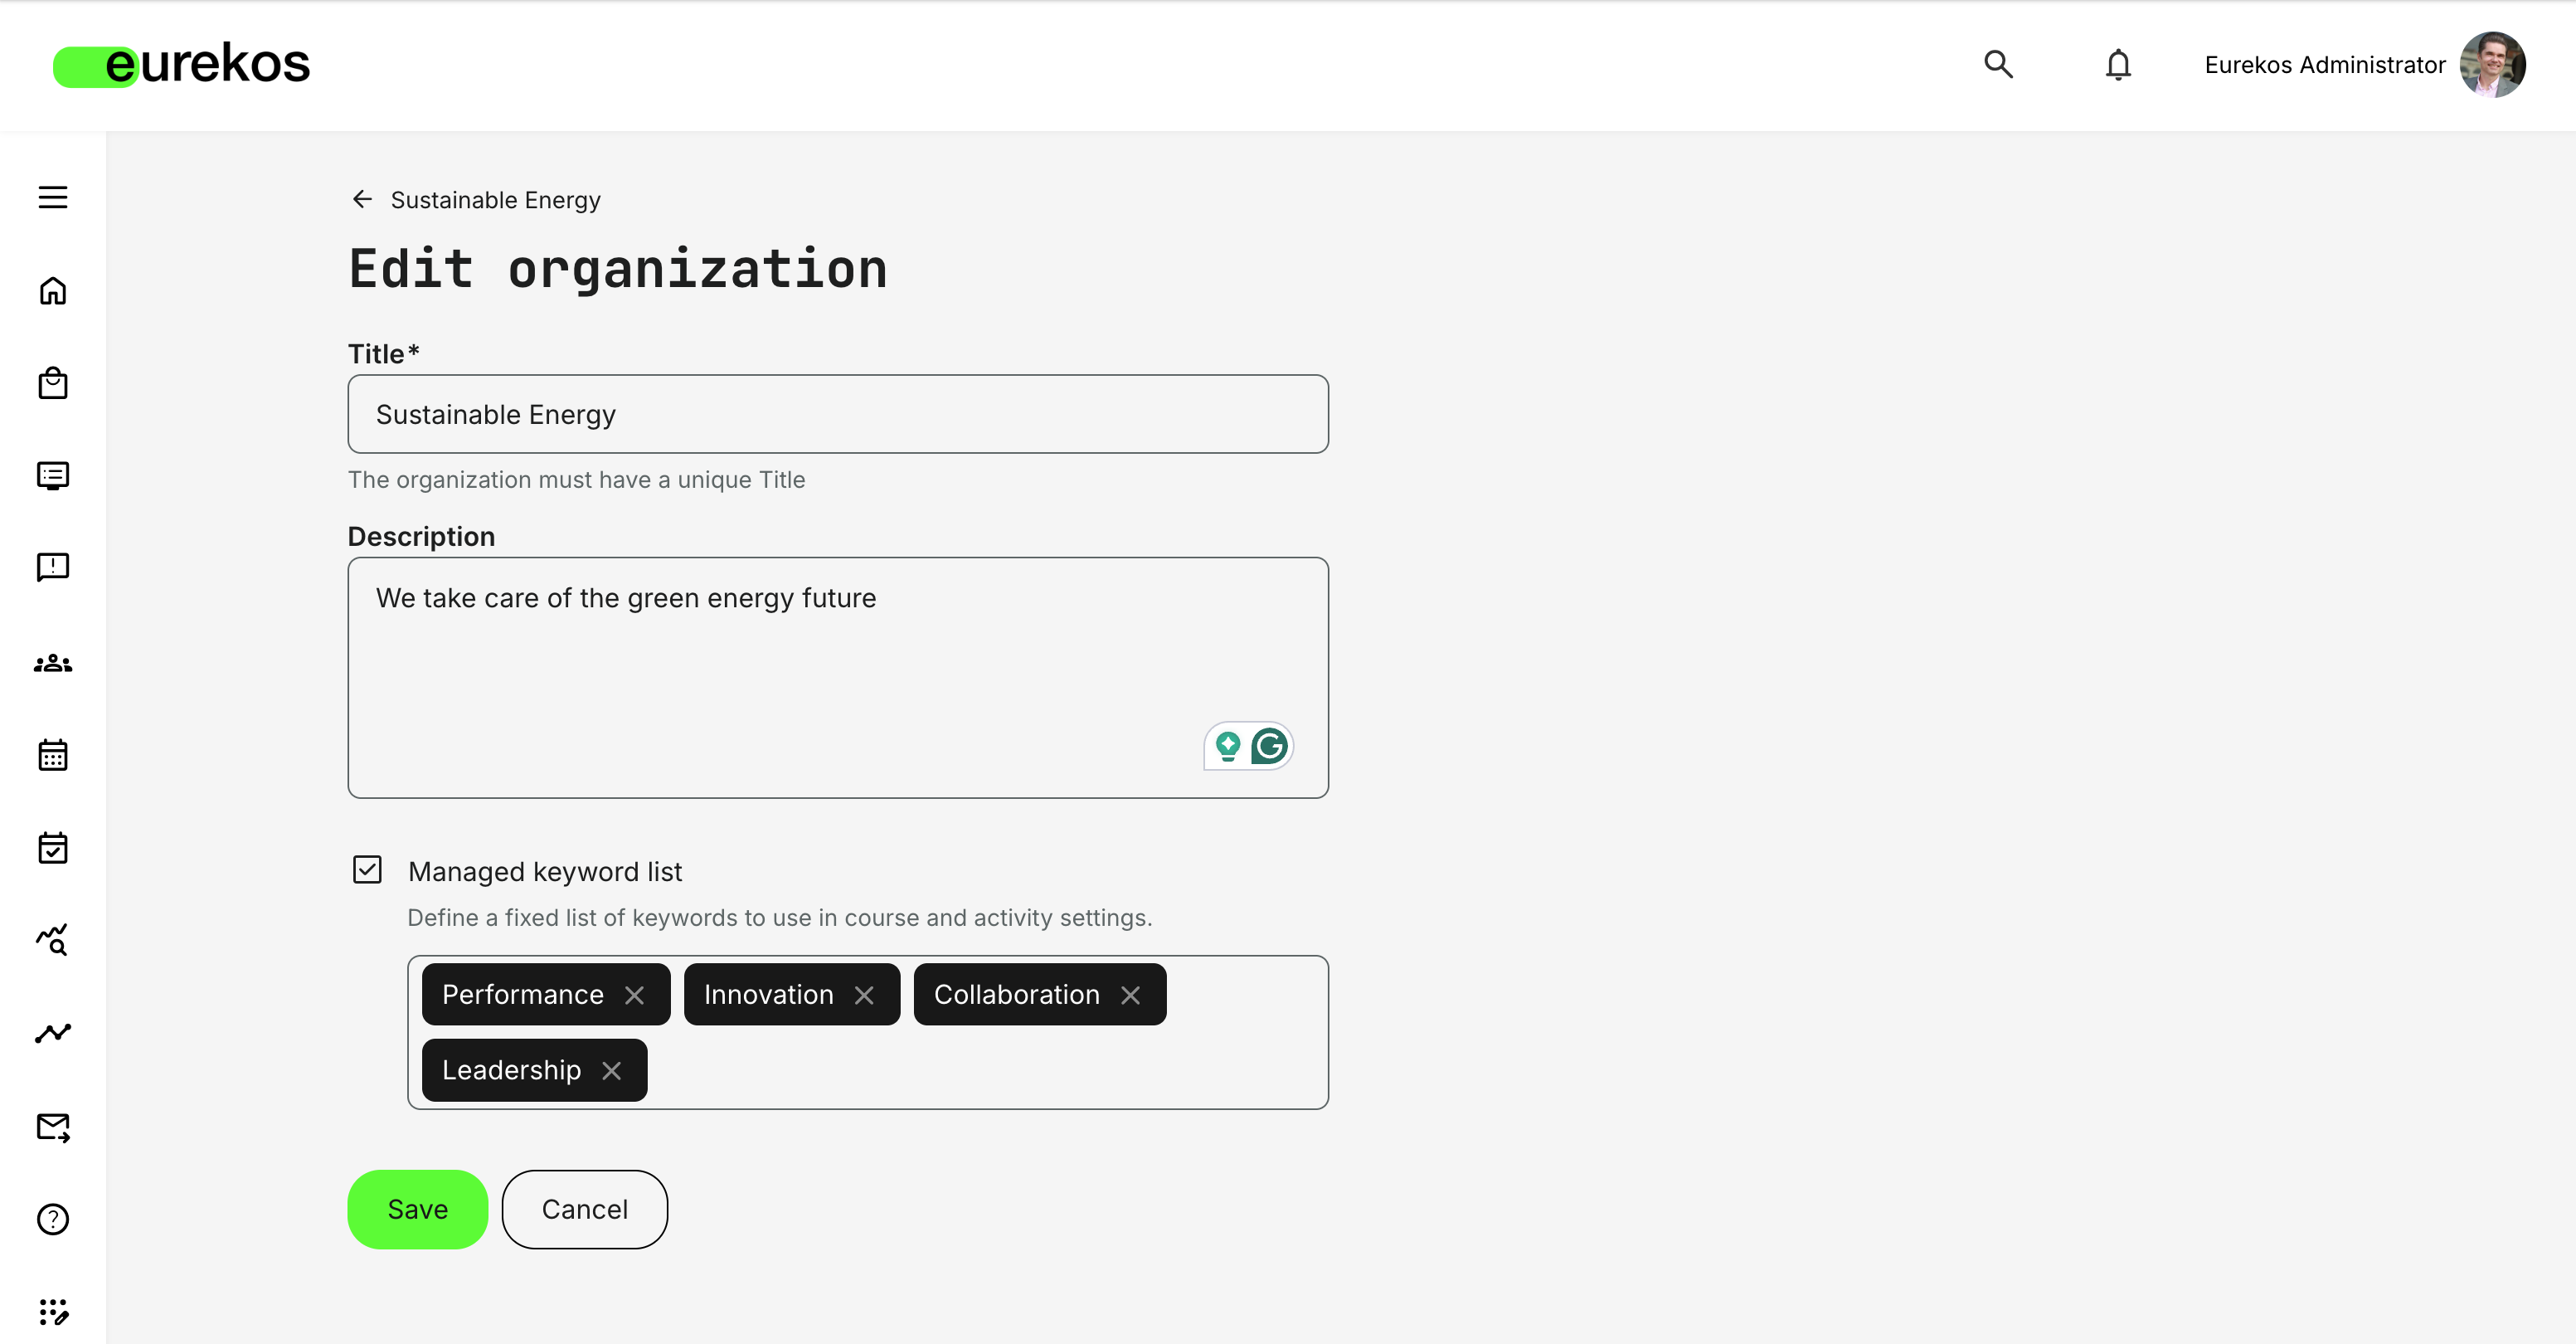Image resolution: width=2576 pixels, height=1344 pixels.
Task: Select the statistics line chart icon
Action: coord(52,1033)
